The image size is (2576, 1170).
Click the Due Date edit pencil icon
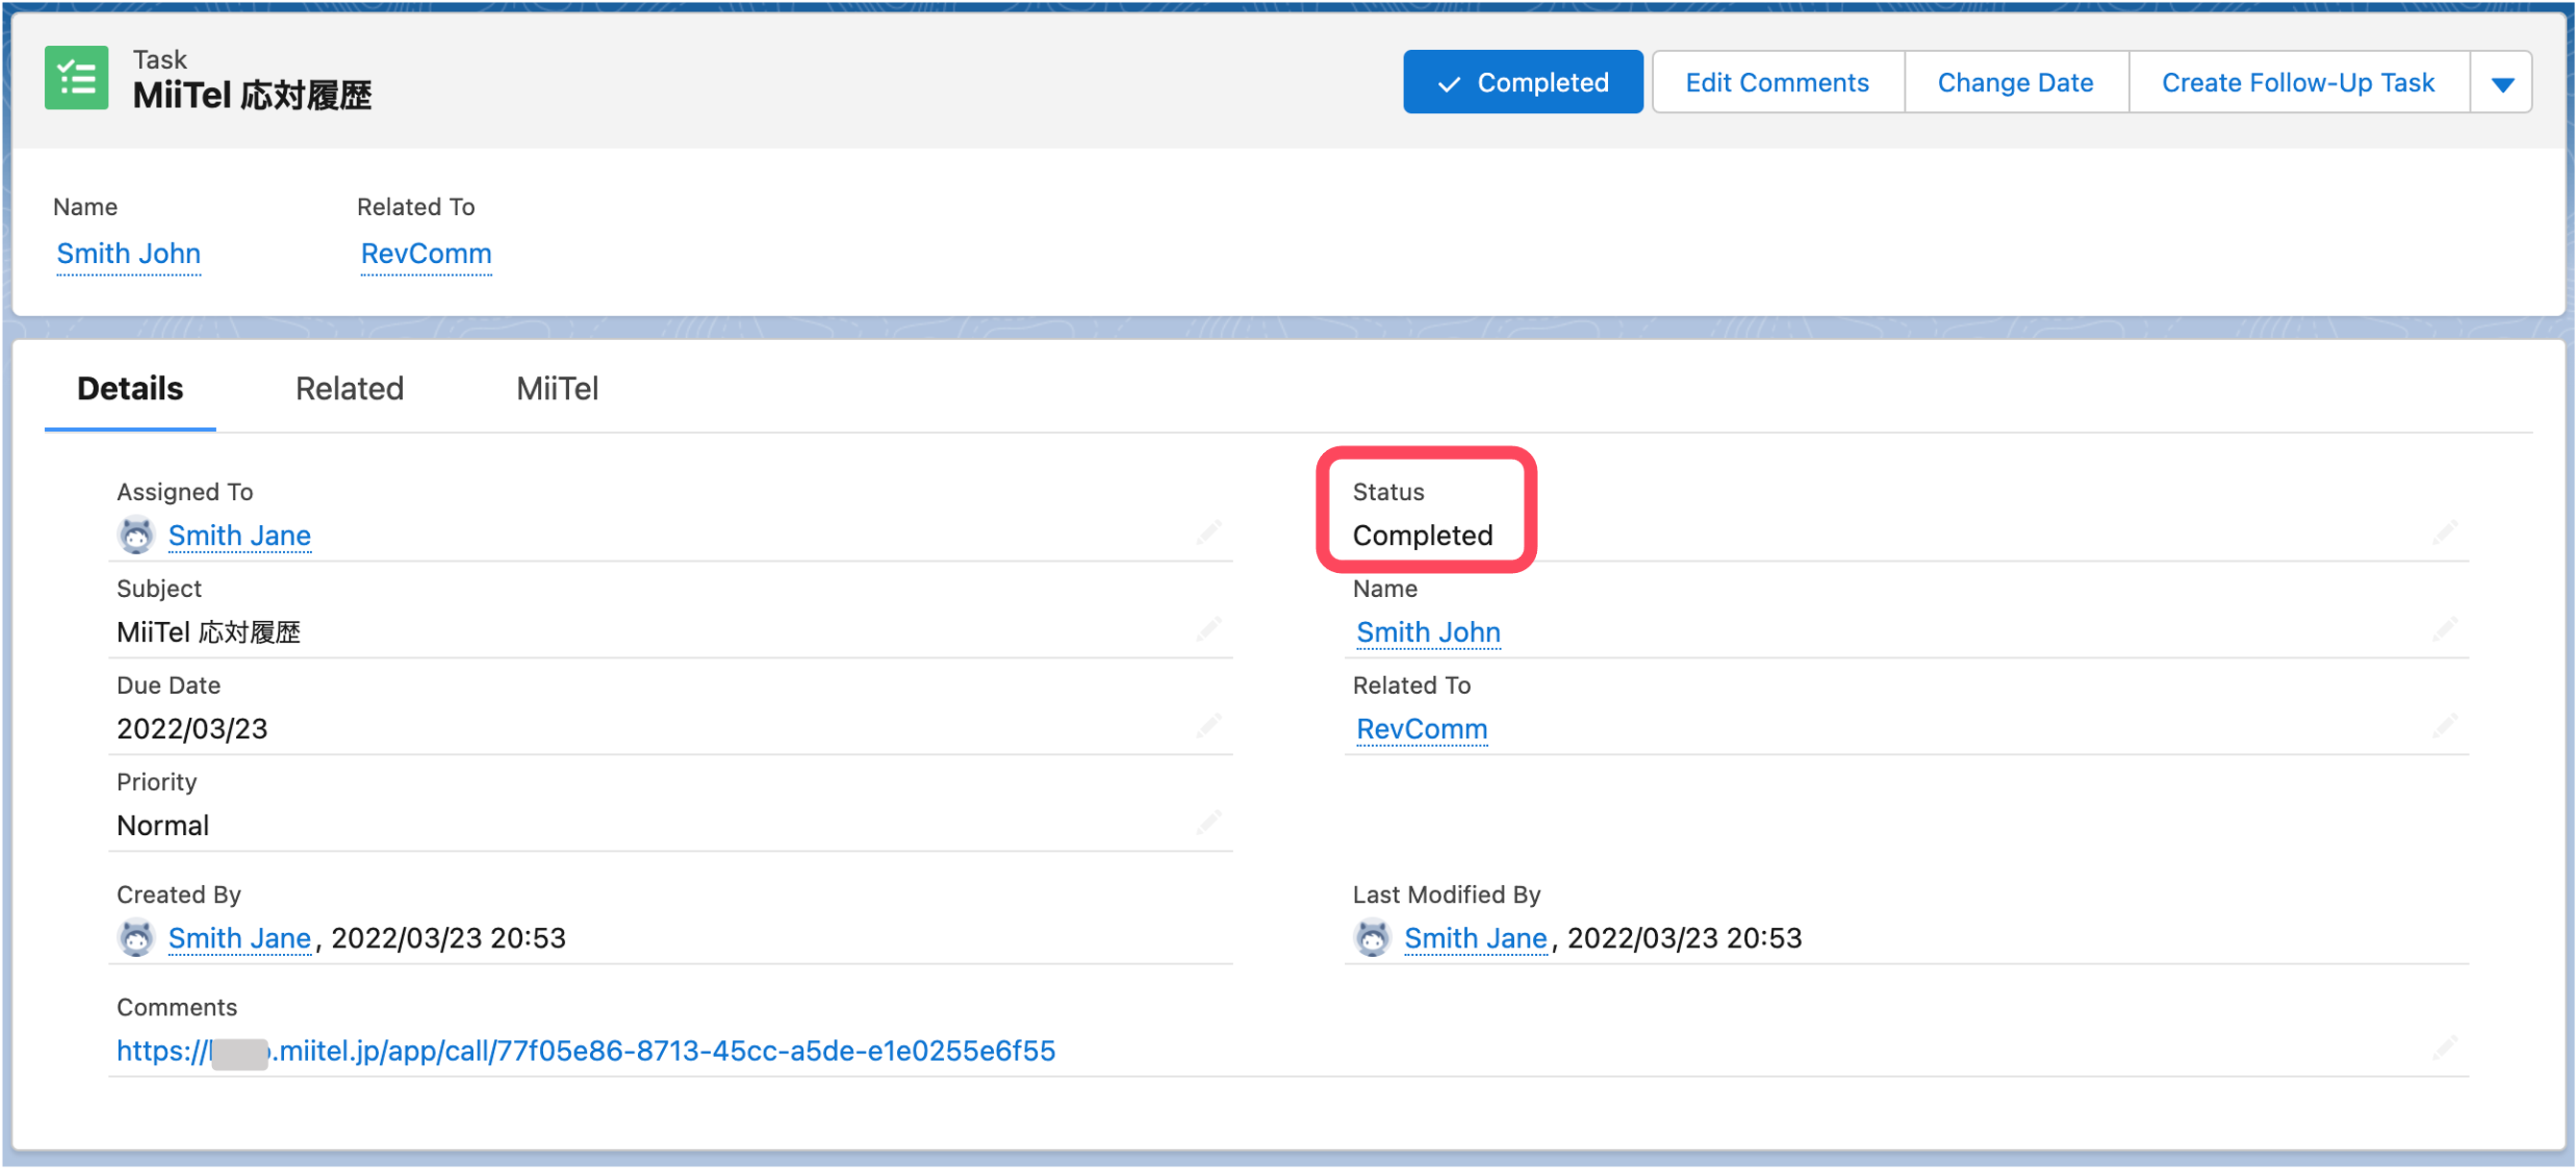[1209, 725]
